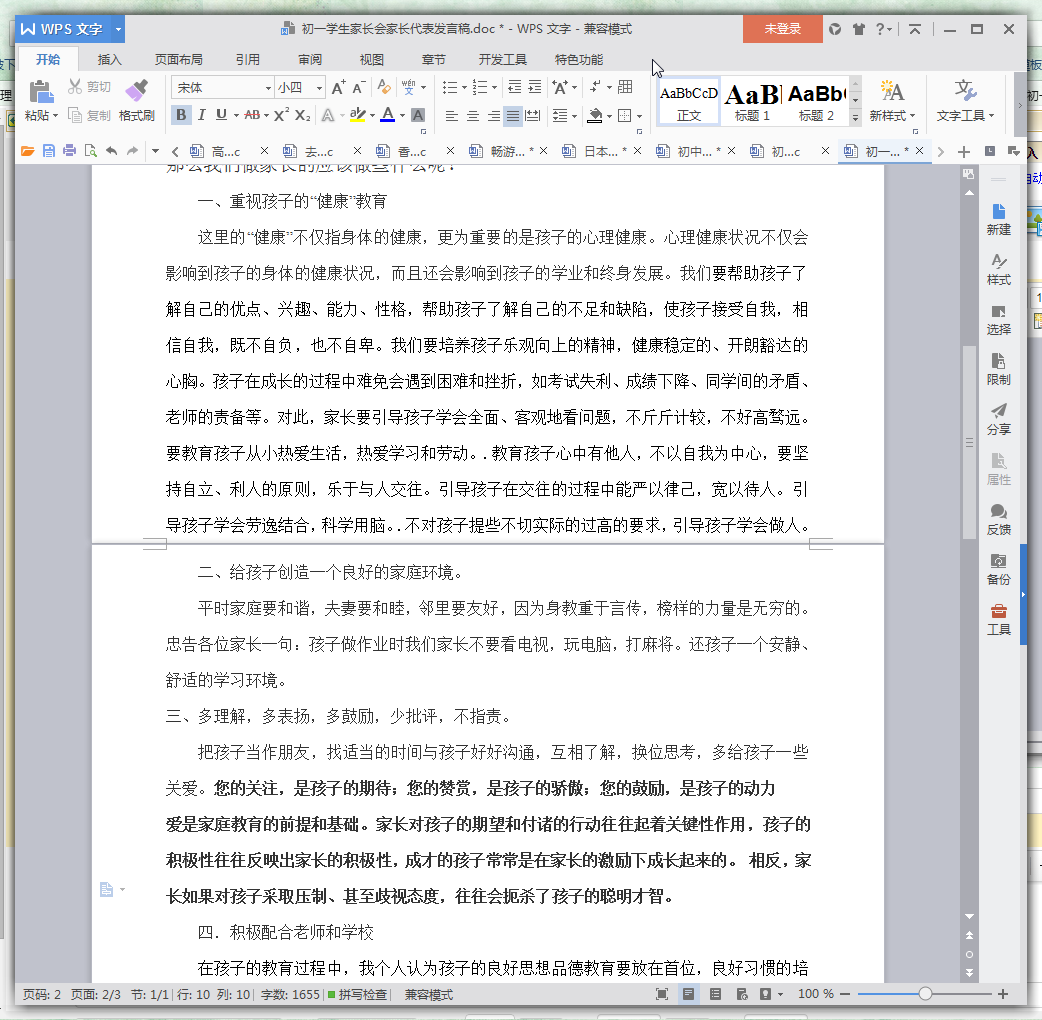This screenshot has height=1020, width=1042.
Task: Open the Select (选择) sidebar panel
Action: [998, 320]
